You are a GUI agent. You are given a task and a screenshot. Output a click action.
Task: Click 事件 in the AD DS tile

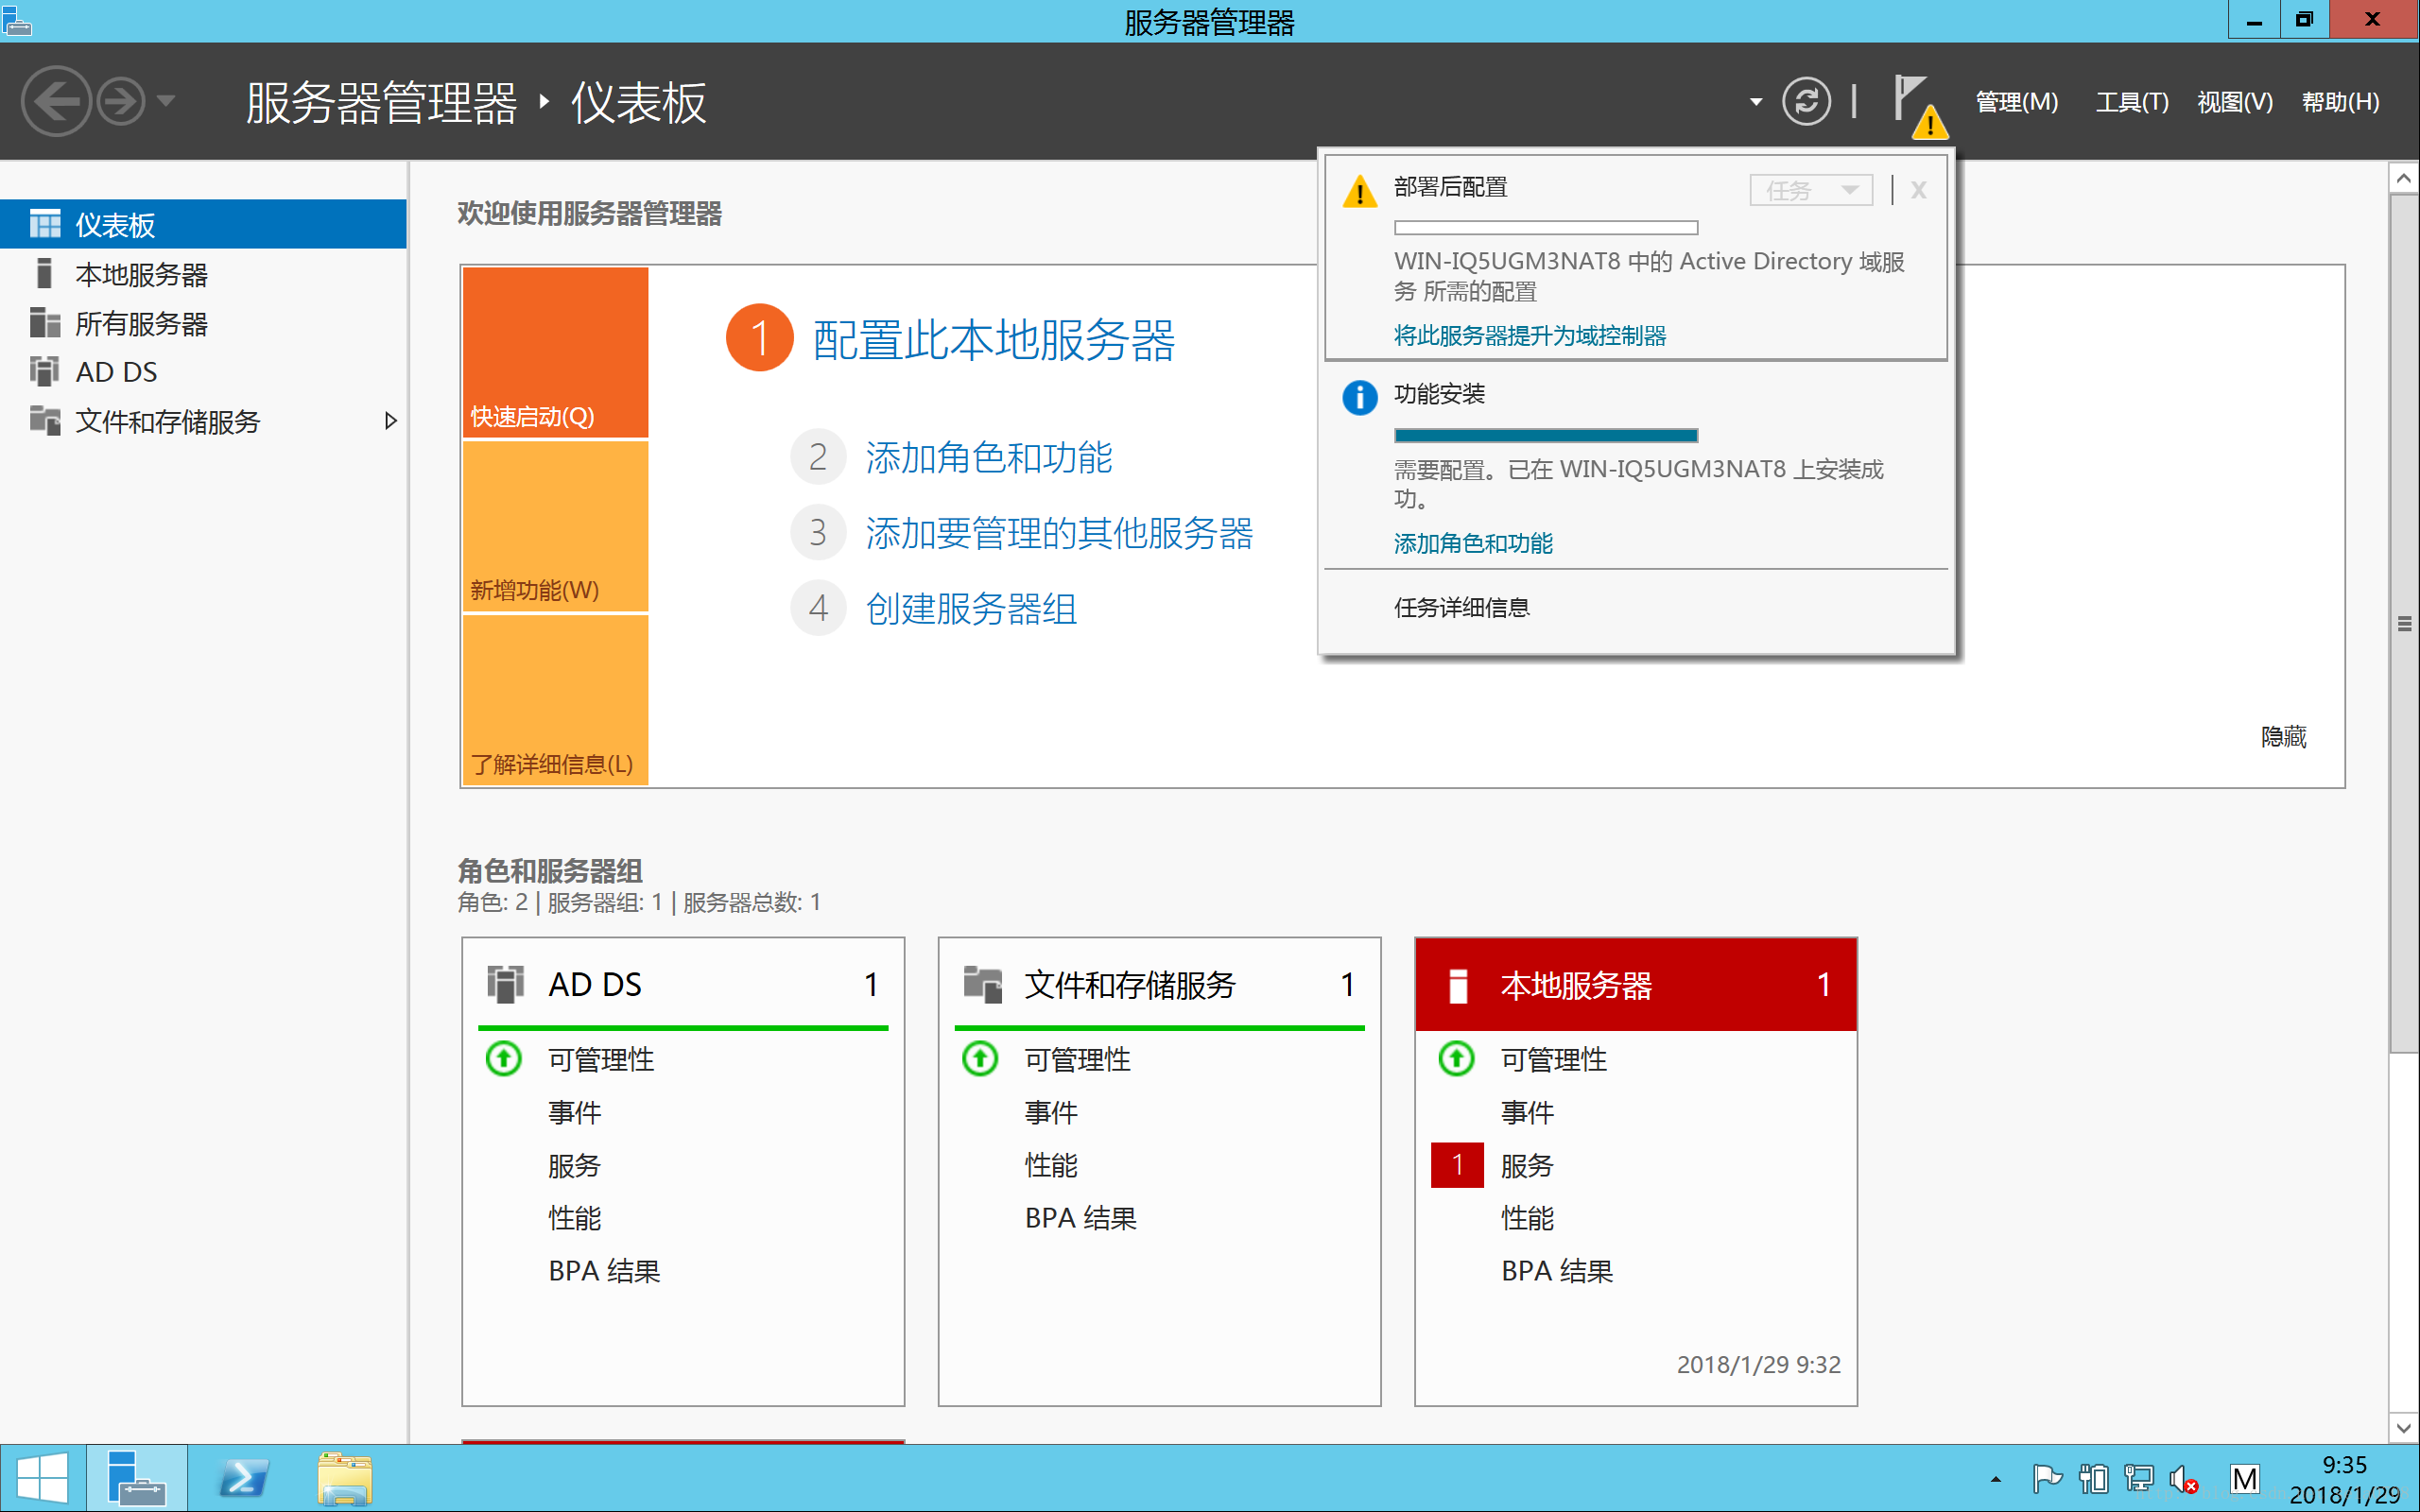point(575,1112)
